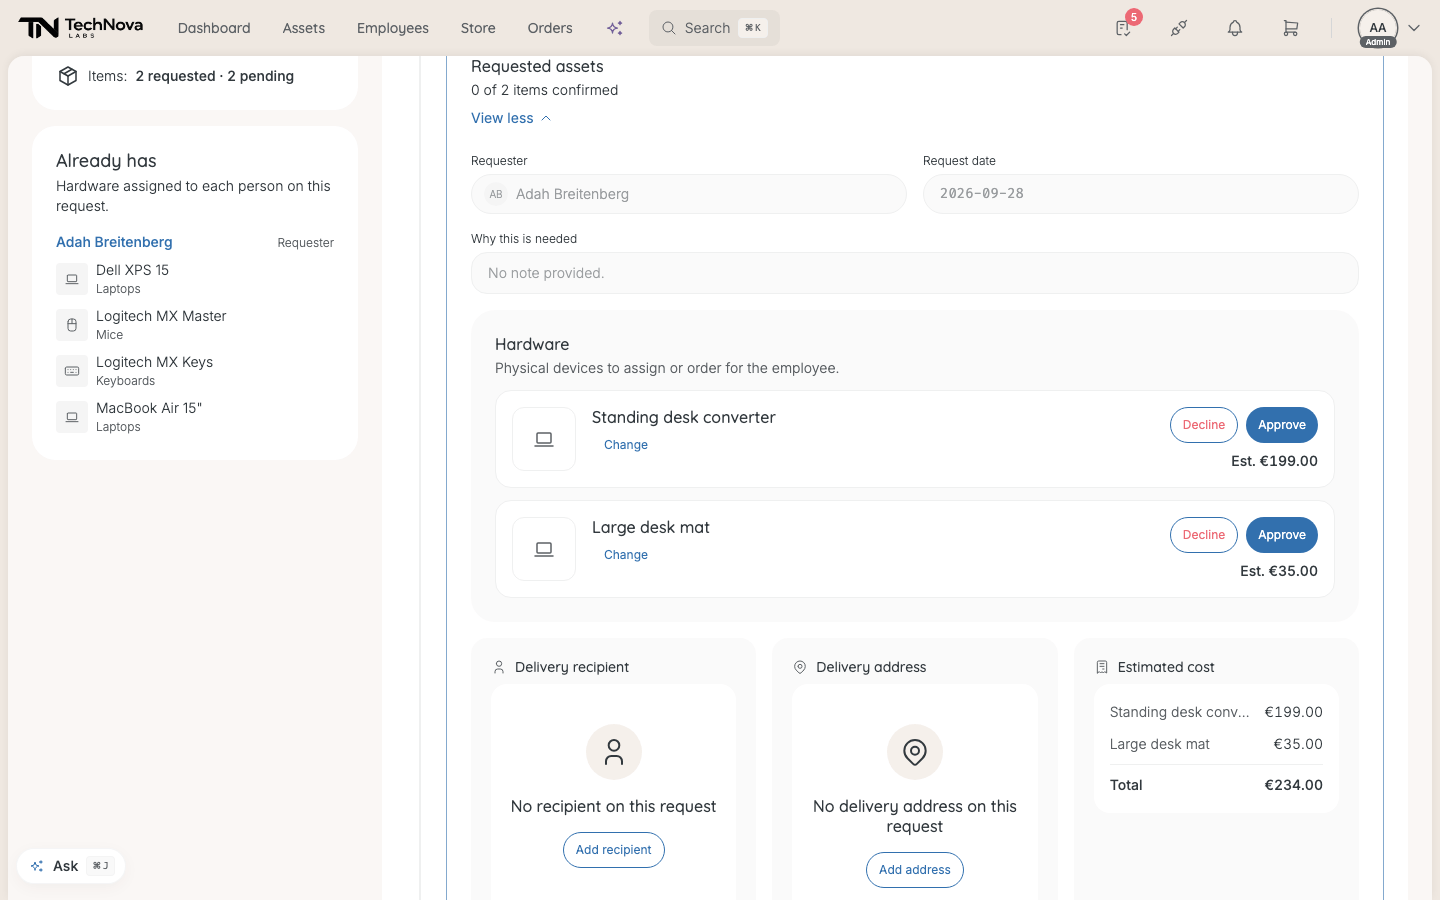Image resolution: width=1440 pixels, height=900 pixels.
Task: Click Add address button
Action: coord(915,870)
